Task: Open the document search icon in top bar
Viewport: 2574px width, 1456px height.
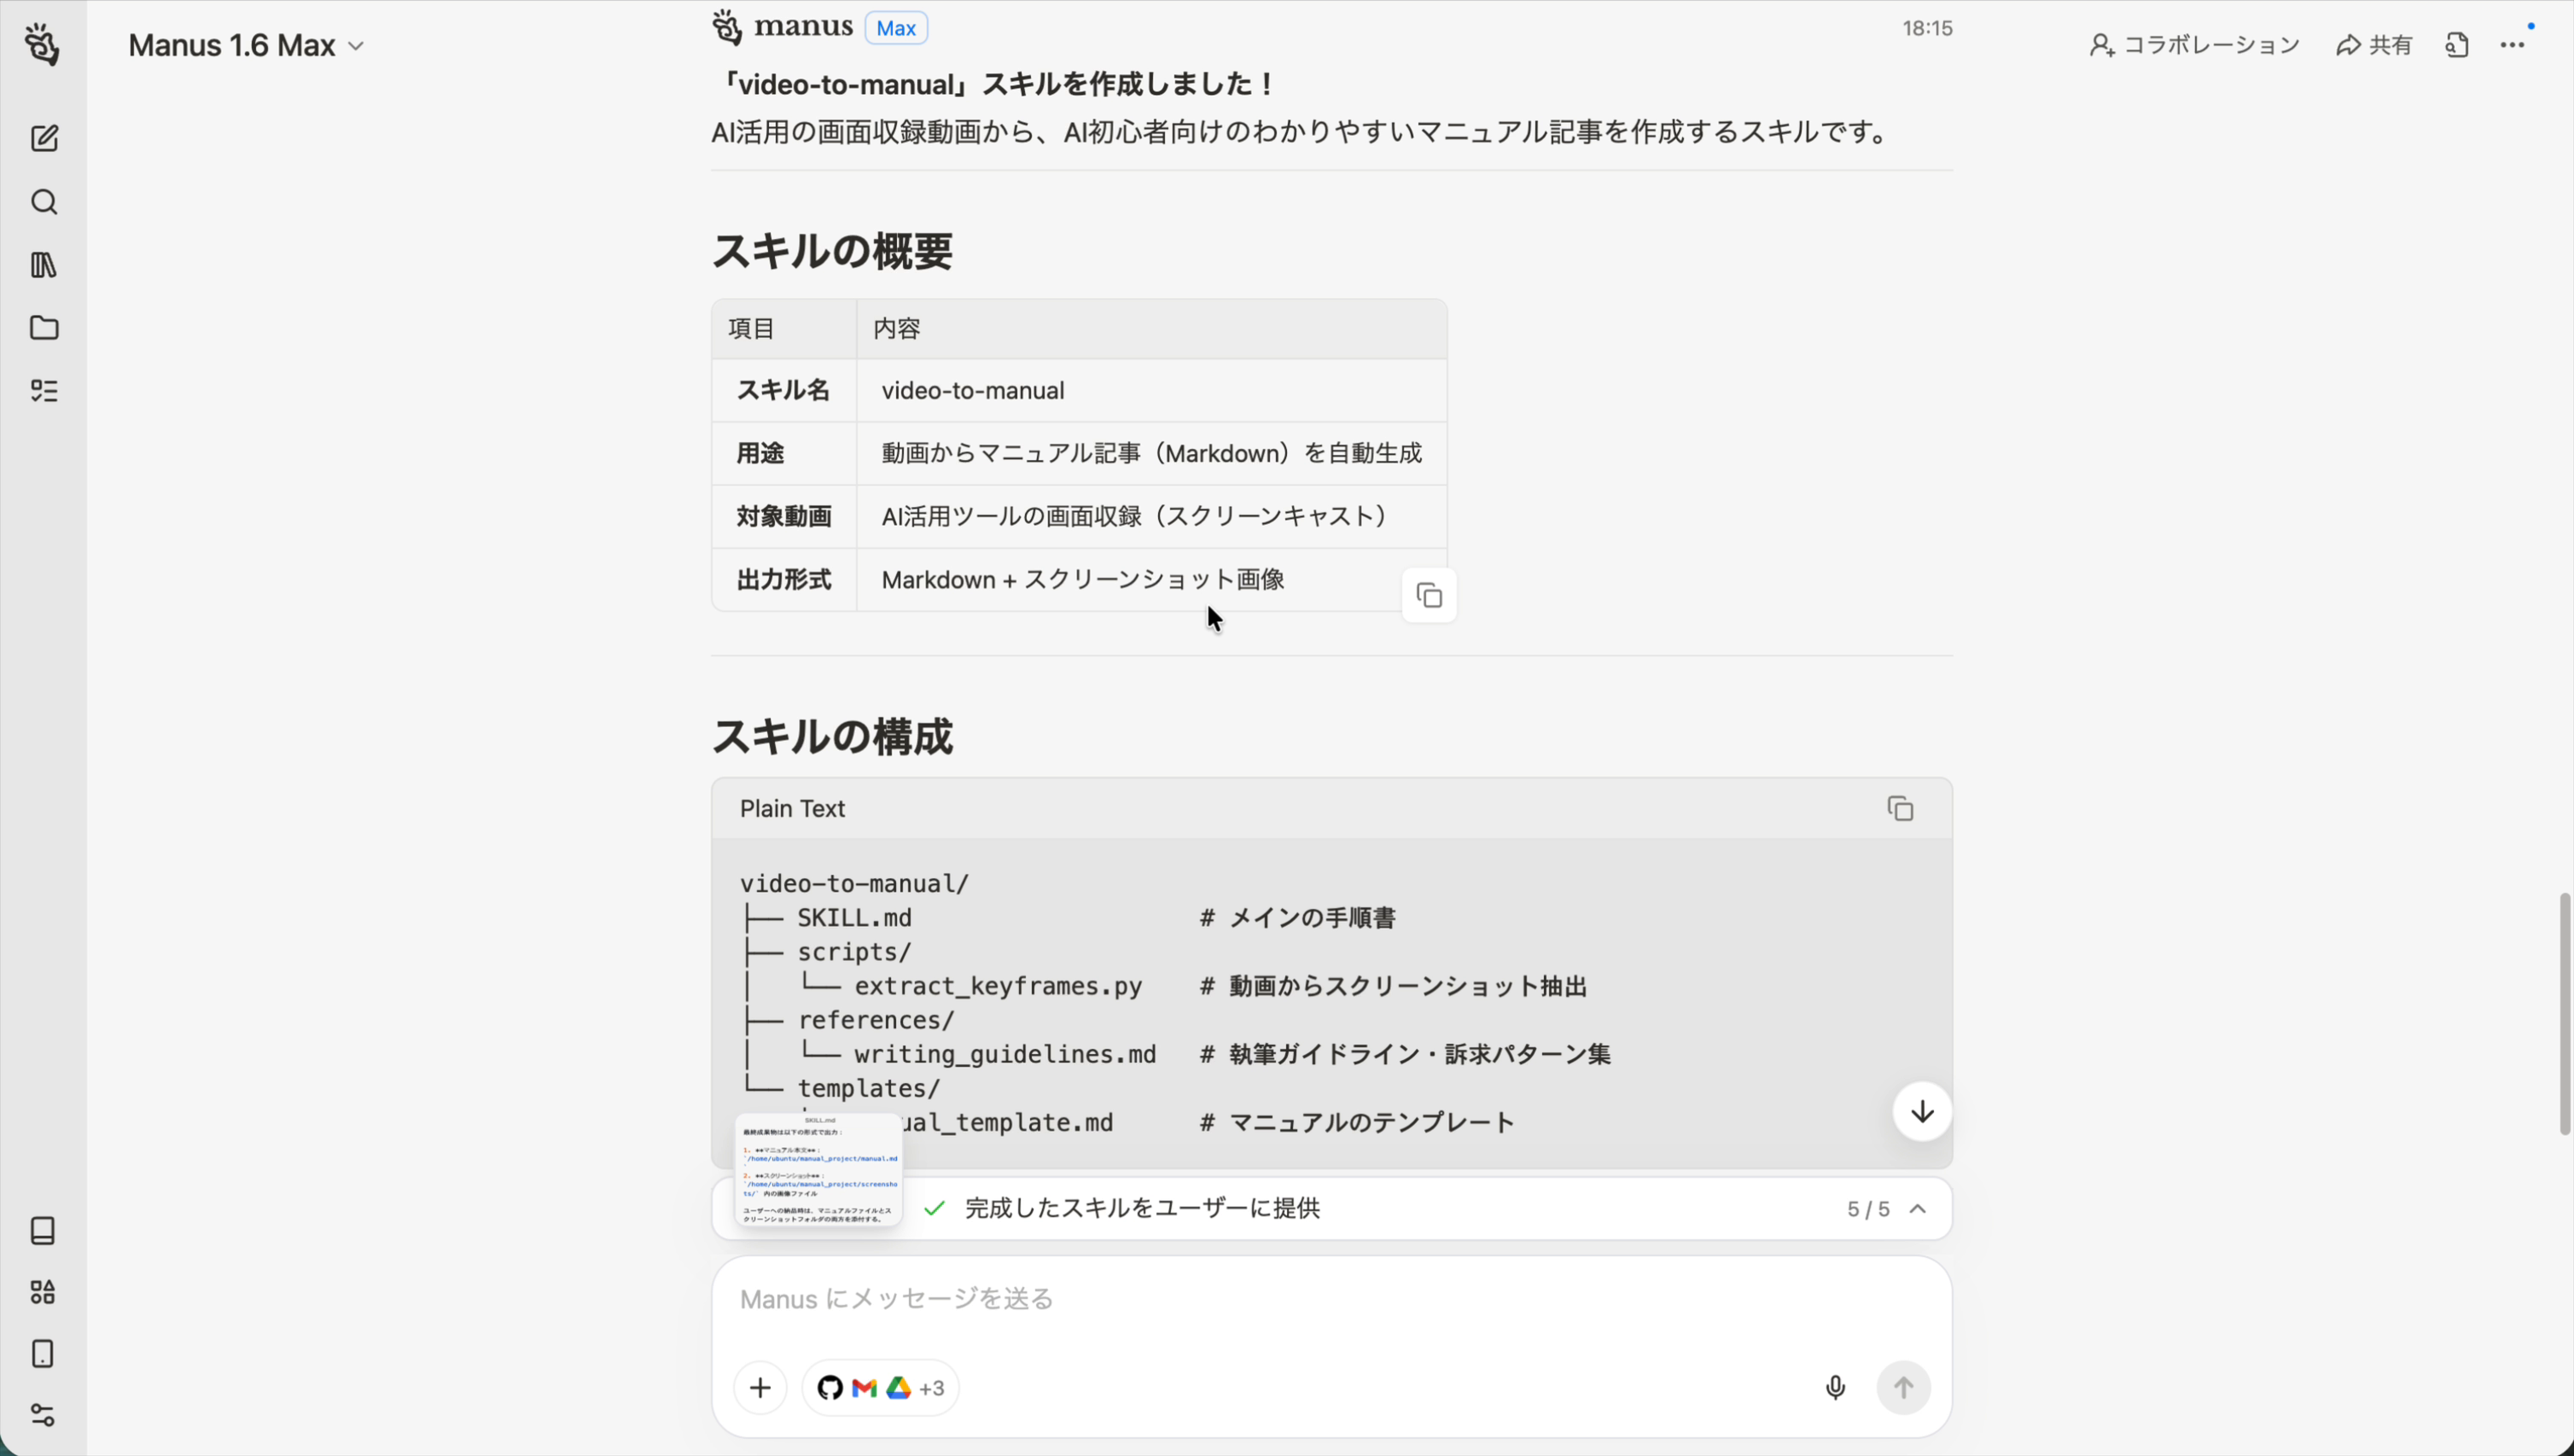Action: click(2459, 44)
